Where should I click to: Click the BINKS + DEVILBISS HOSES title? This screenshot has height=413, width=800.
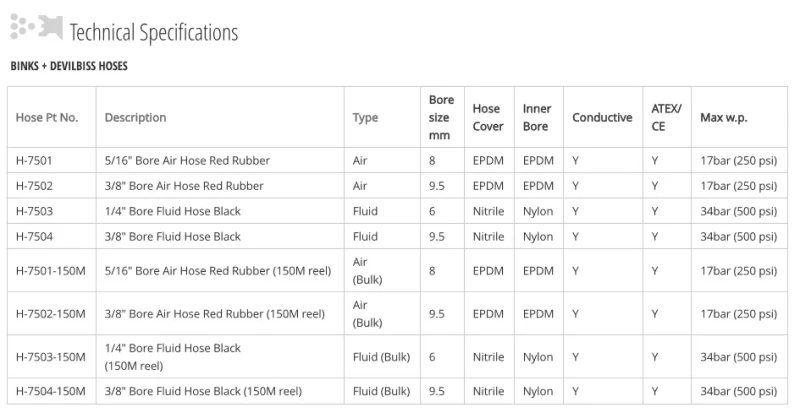pos(69,66)
